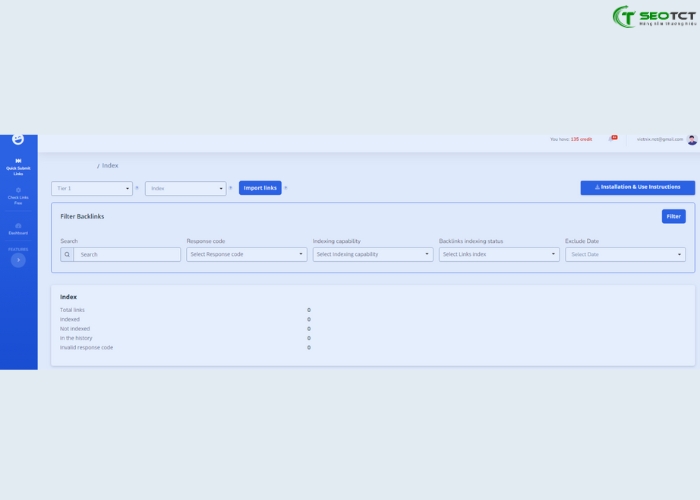
Task: Click the user avatar picture
Action: pos(692,140)
